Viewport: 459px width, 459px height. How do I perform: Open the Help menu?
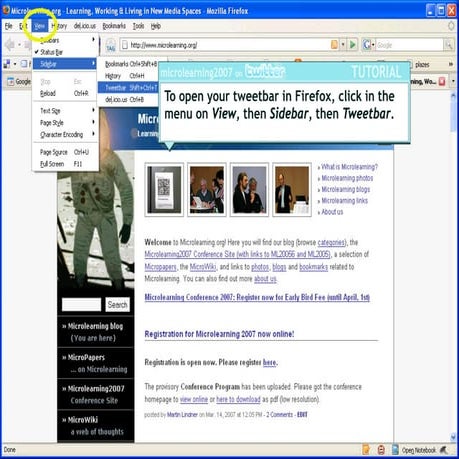(x=156, y=26)
